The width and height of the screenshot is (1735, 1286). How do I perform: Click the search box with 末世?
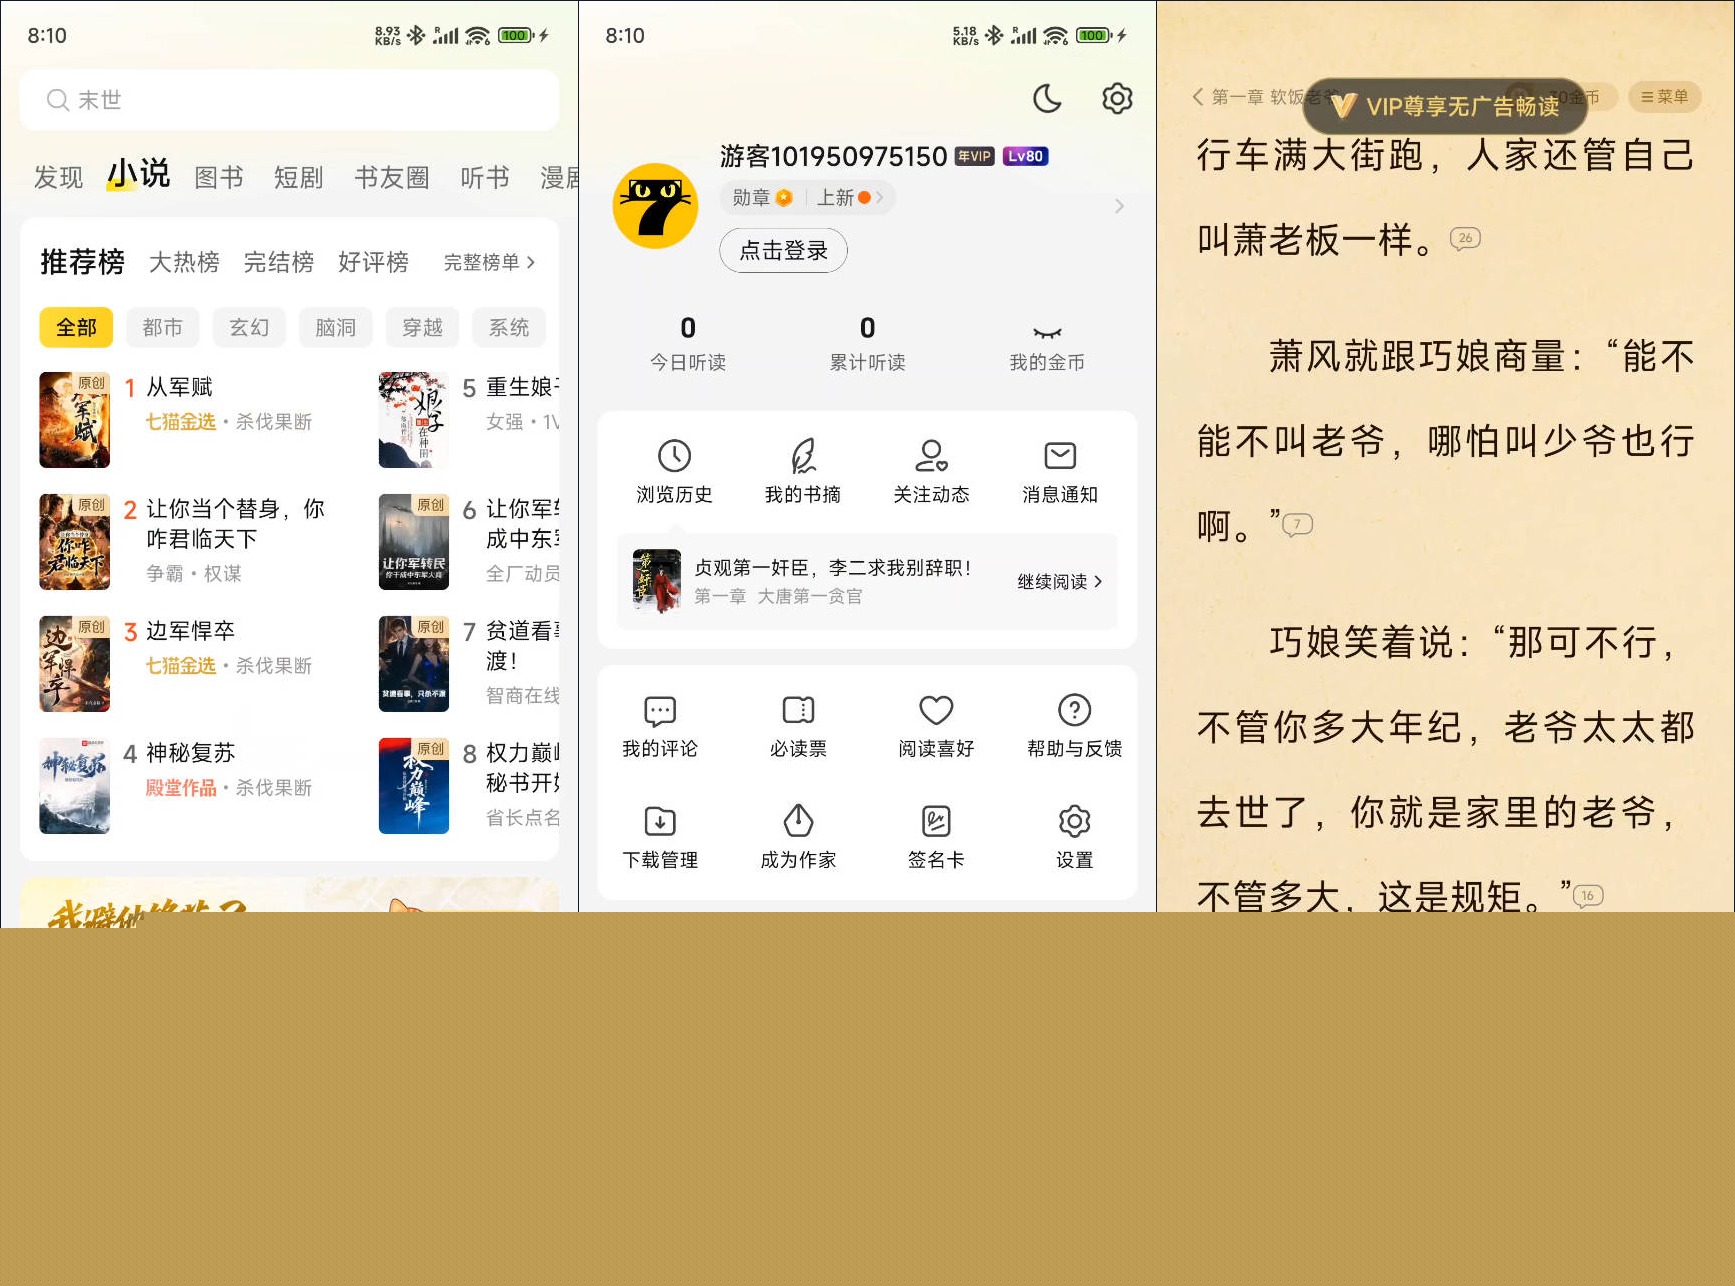coord(289,100)
